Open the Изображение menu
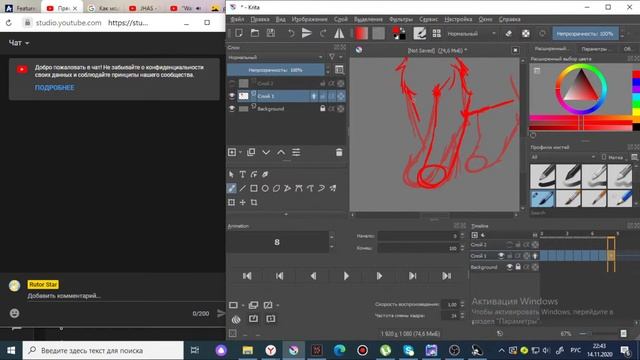Screen dimensions: 640x360 (x=309, y=19)
